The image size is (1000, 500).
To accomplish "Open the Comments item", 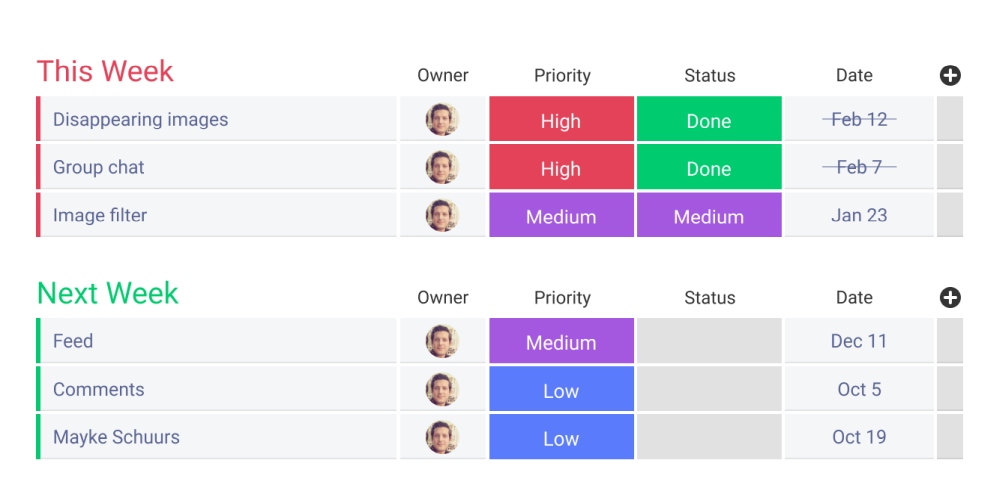I will pos(98,389).
